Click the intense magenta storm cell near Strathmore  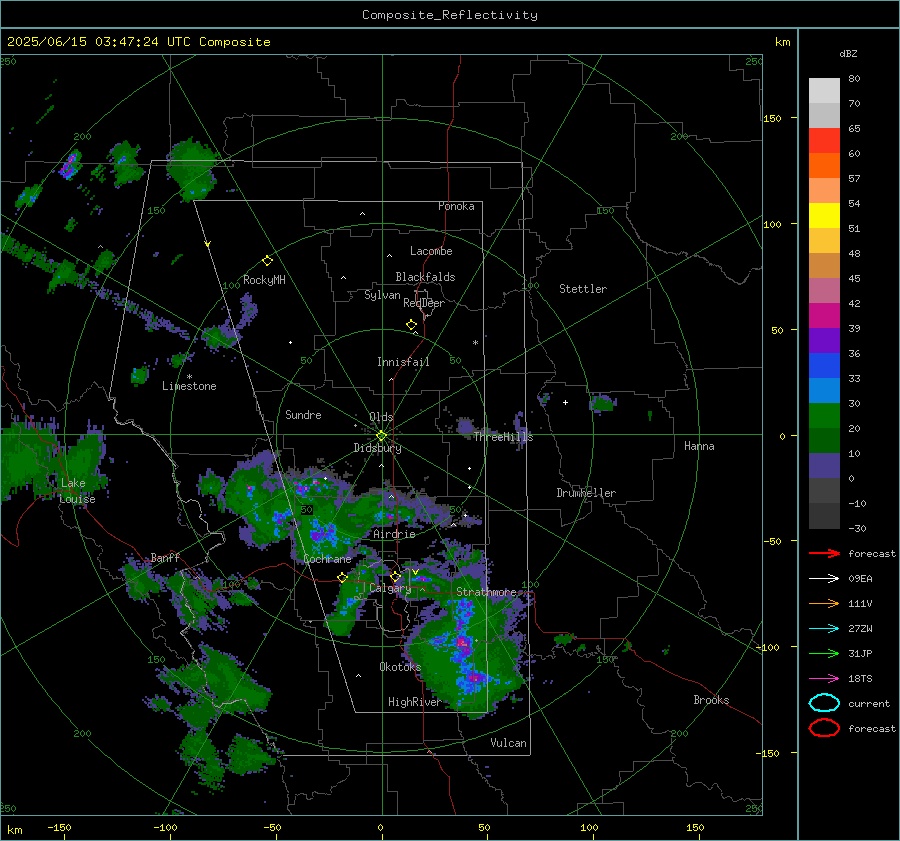coord(462,642)
